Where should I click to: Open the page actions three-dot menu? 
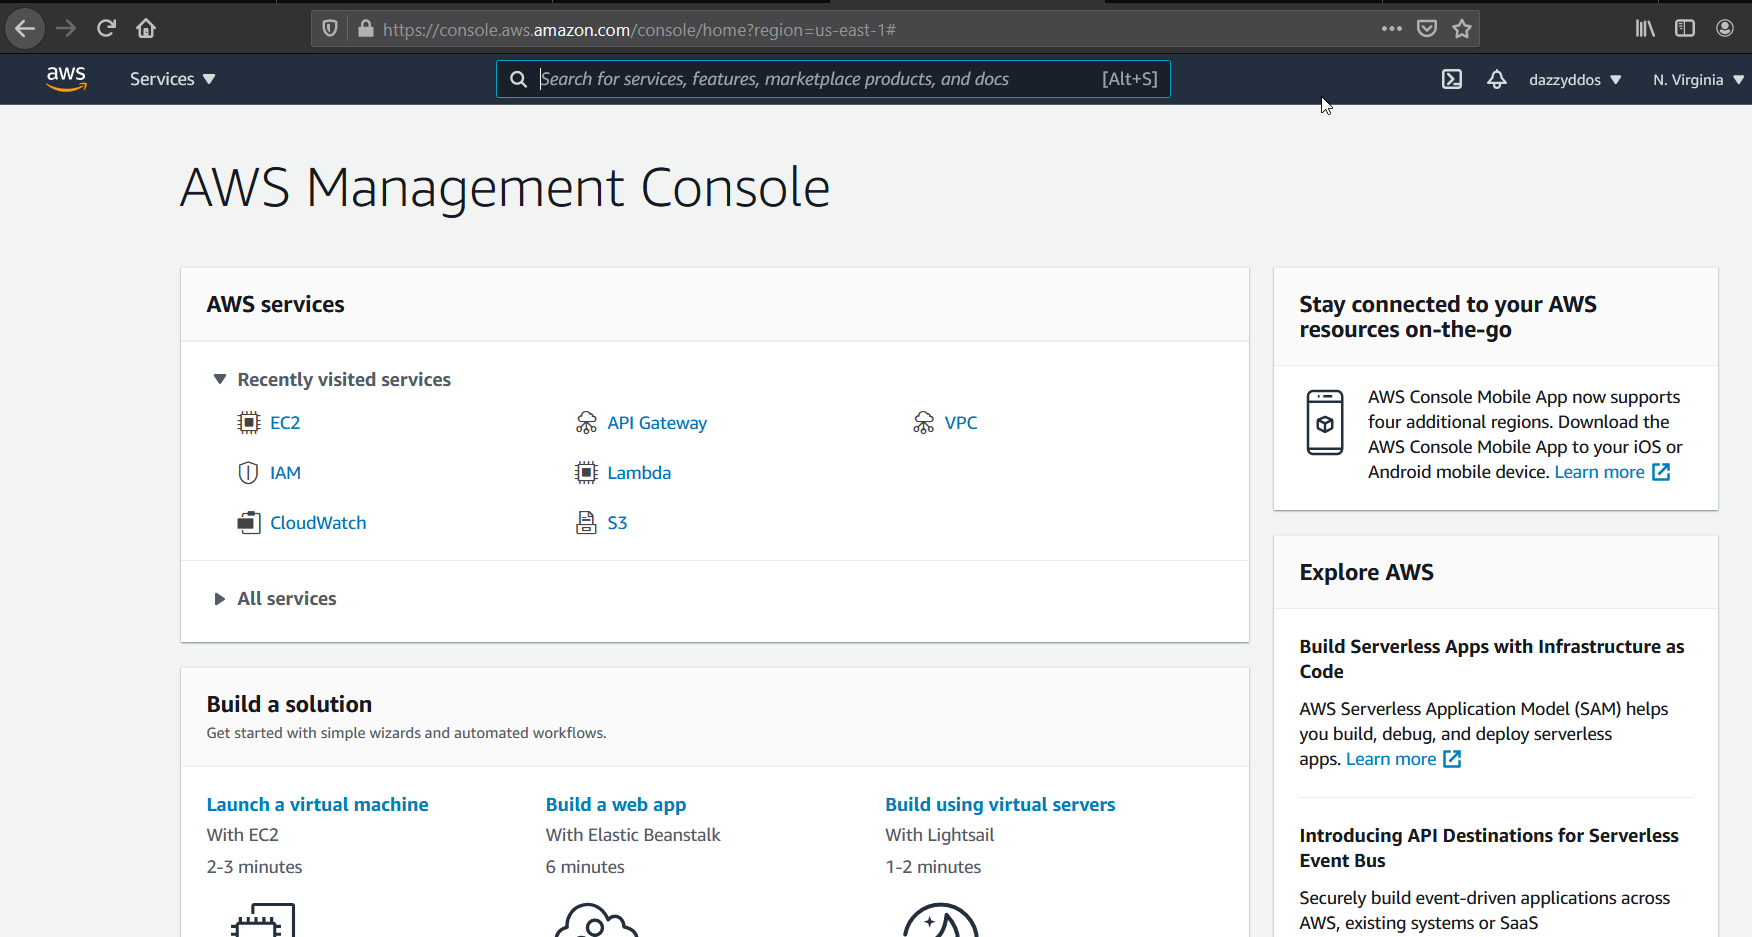[x=1391, y=29]
